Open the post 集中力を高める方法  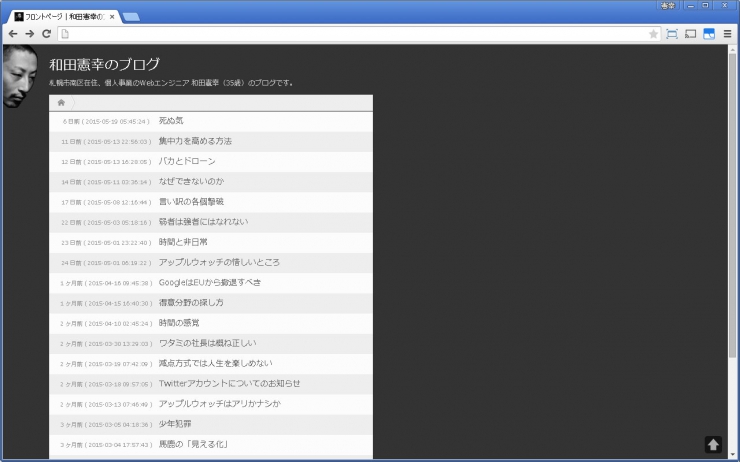point(195,141)
